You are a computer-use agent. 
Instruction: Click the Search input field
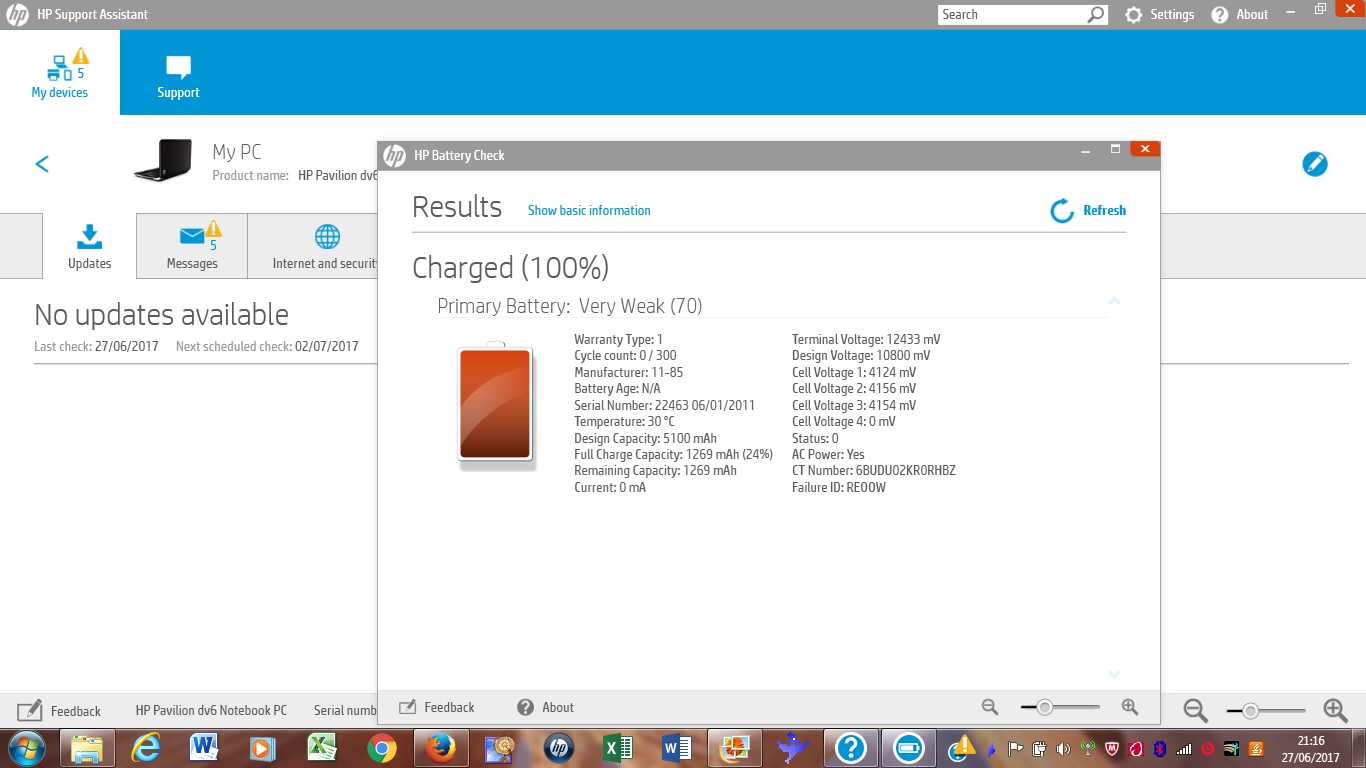click(x=1012, y=15)
